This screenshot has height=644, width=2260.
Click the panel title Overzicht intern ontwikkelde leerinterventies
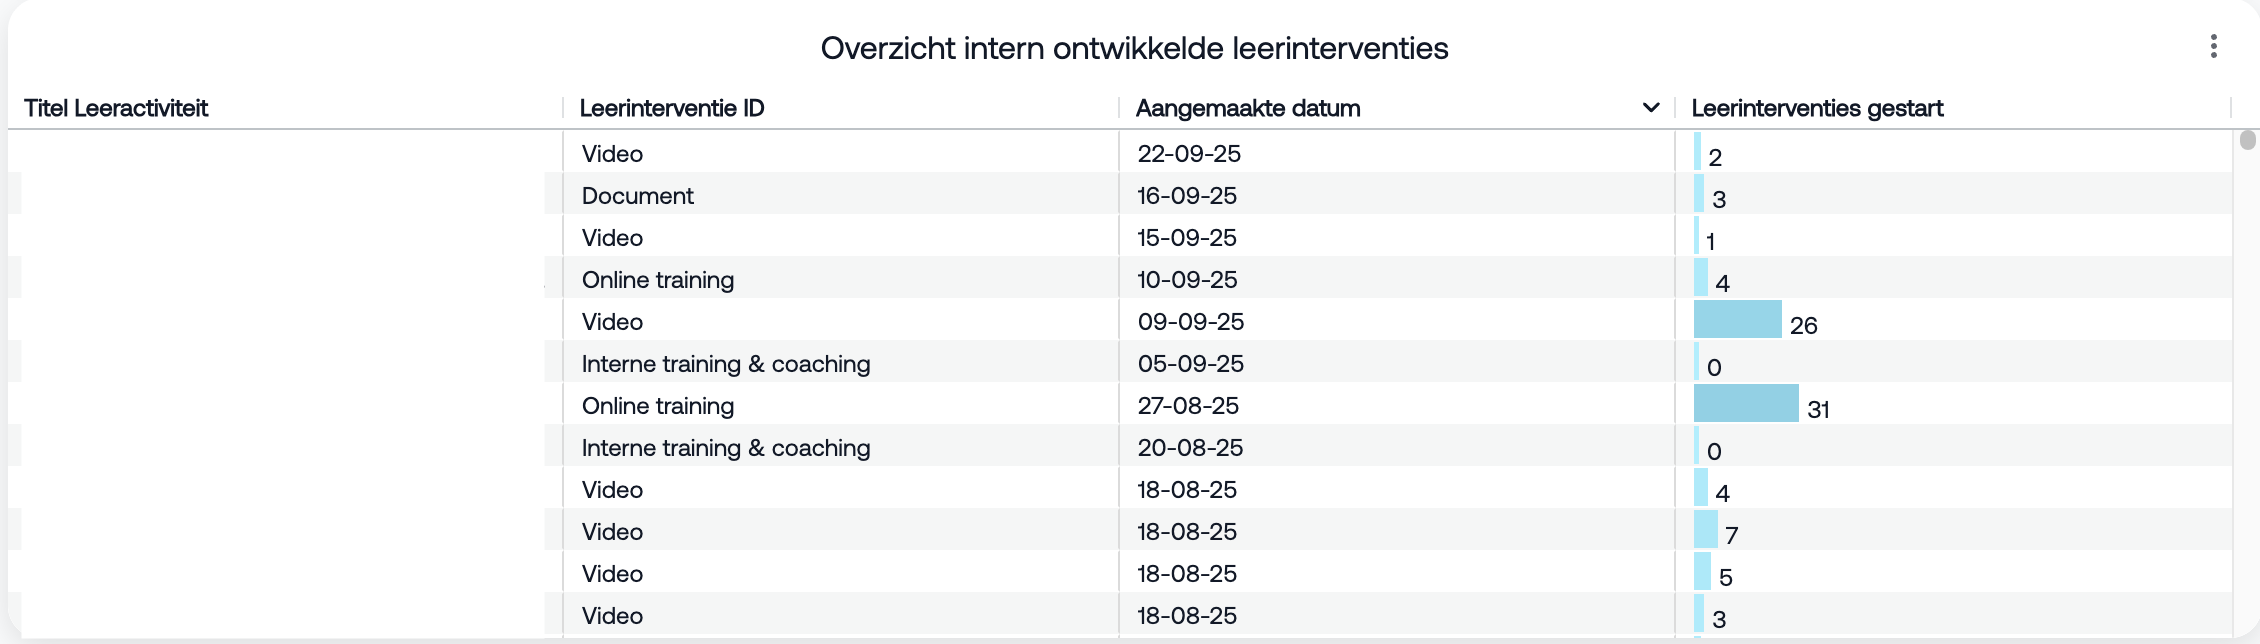pyautogui.click(x=1134, y=48)
